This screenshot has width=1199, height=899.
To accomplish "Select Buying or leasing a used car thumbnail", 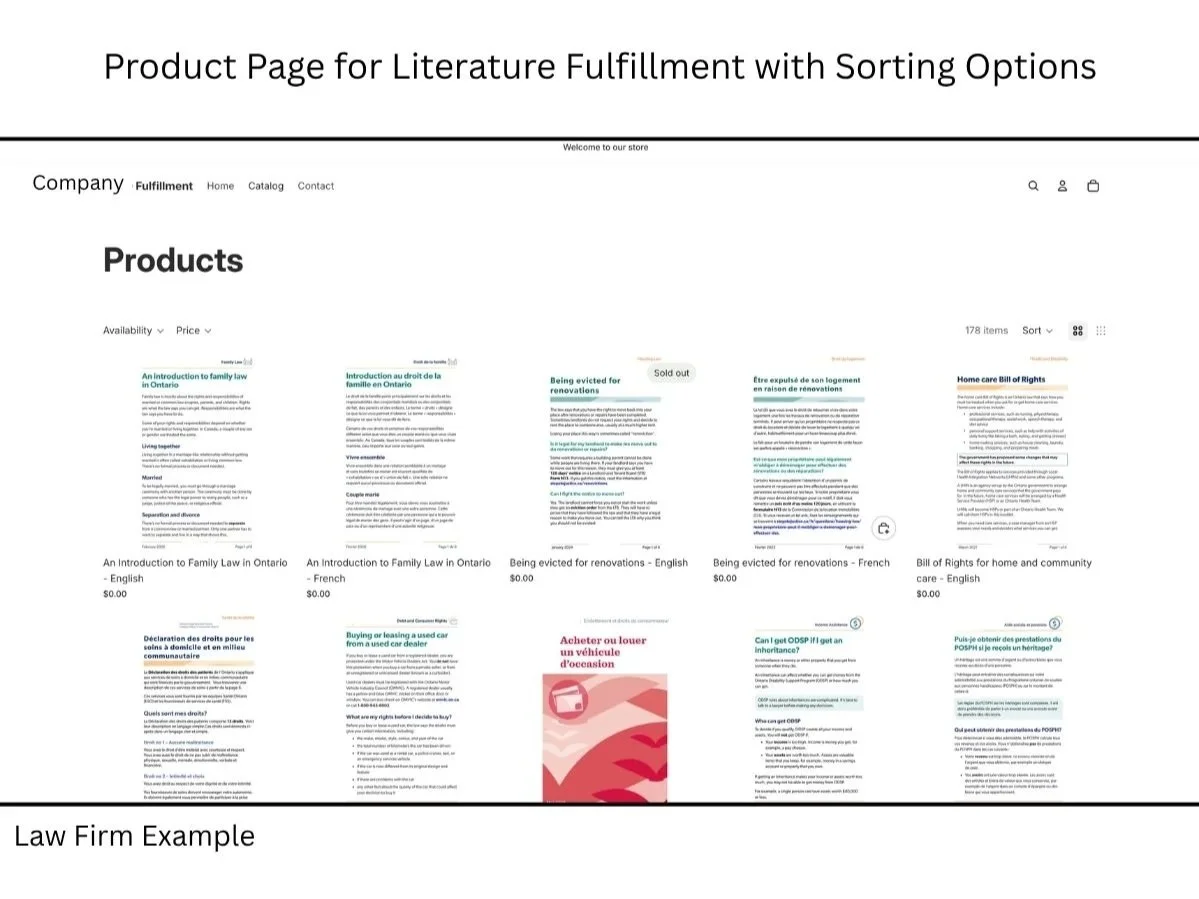I will pos(401,708).
